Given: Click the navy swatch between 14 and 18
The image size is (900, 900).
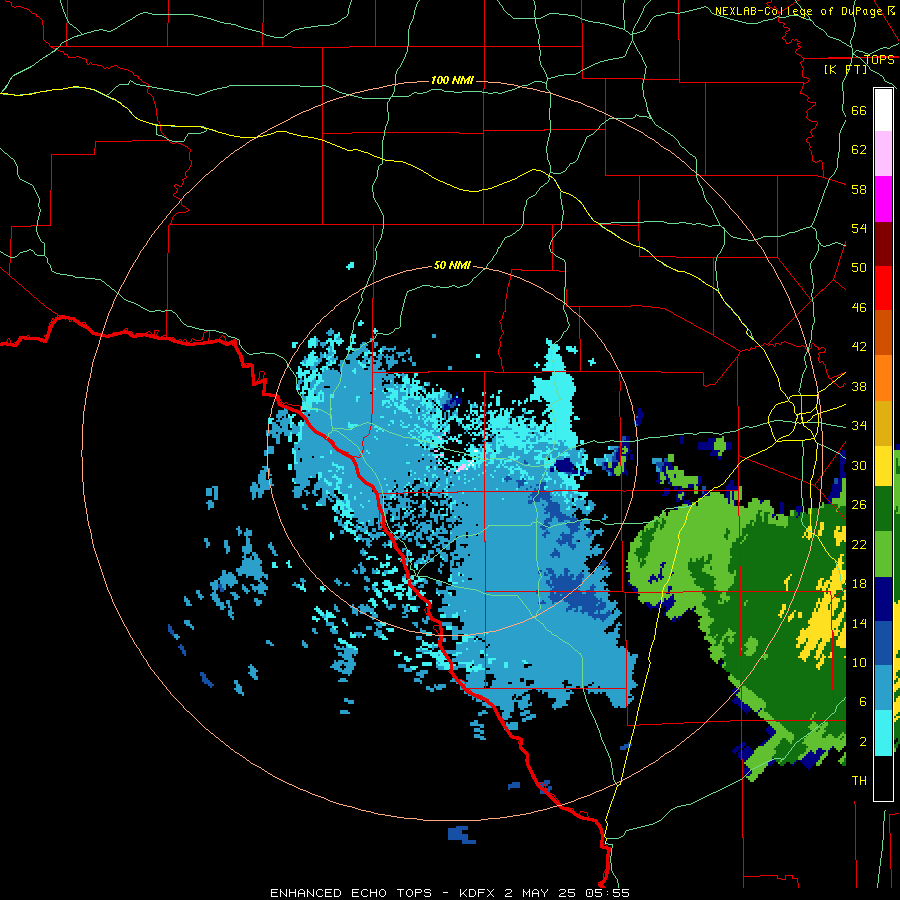Looking at the screenshot, I should tap(883, 599).
